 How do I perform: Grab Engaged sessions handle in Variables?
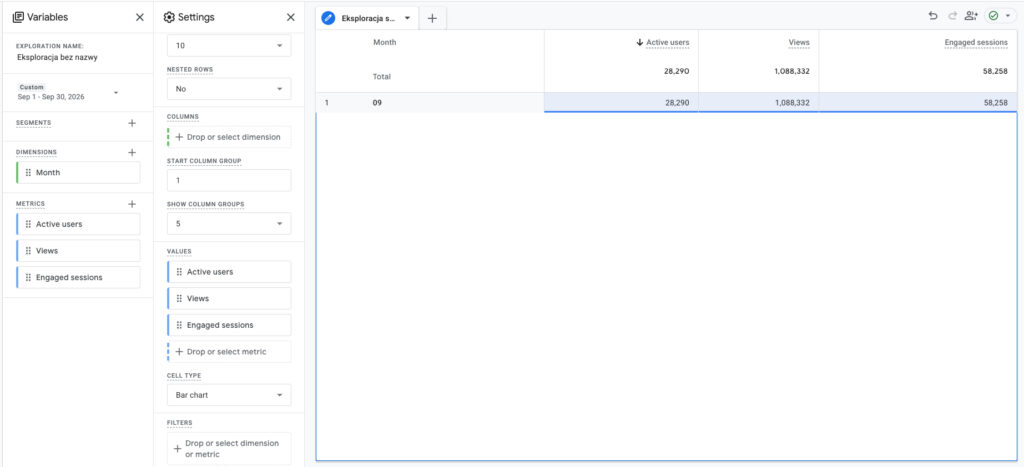[28, 277]
